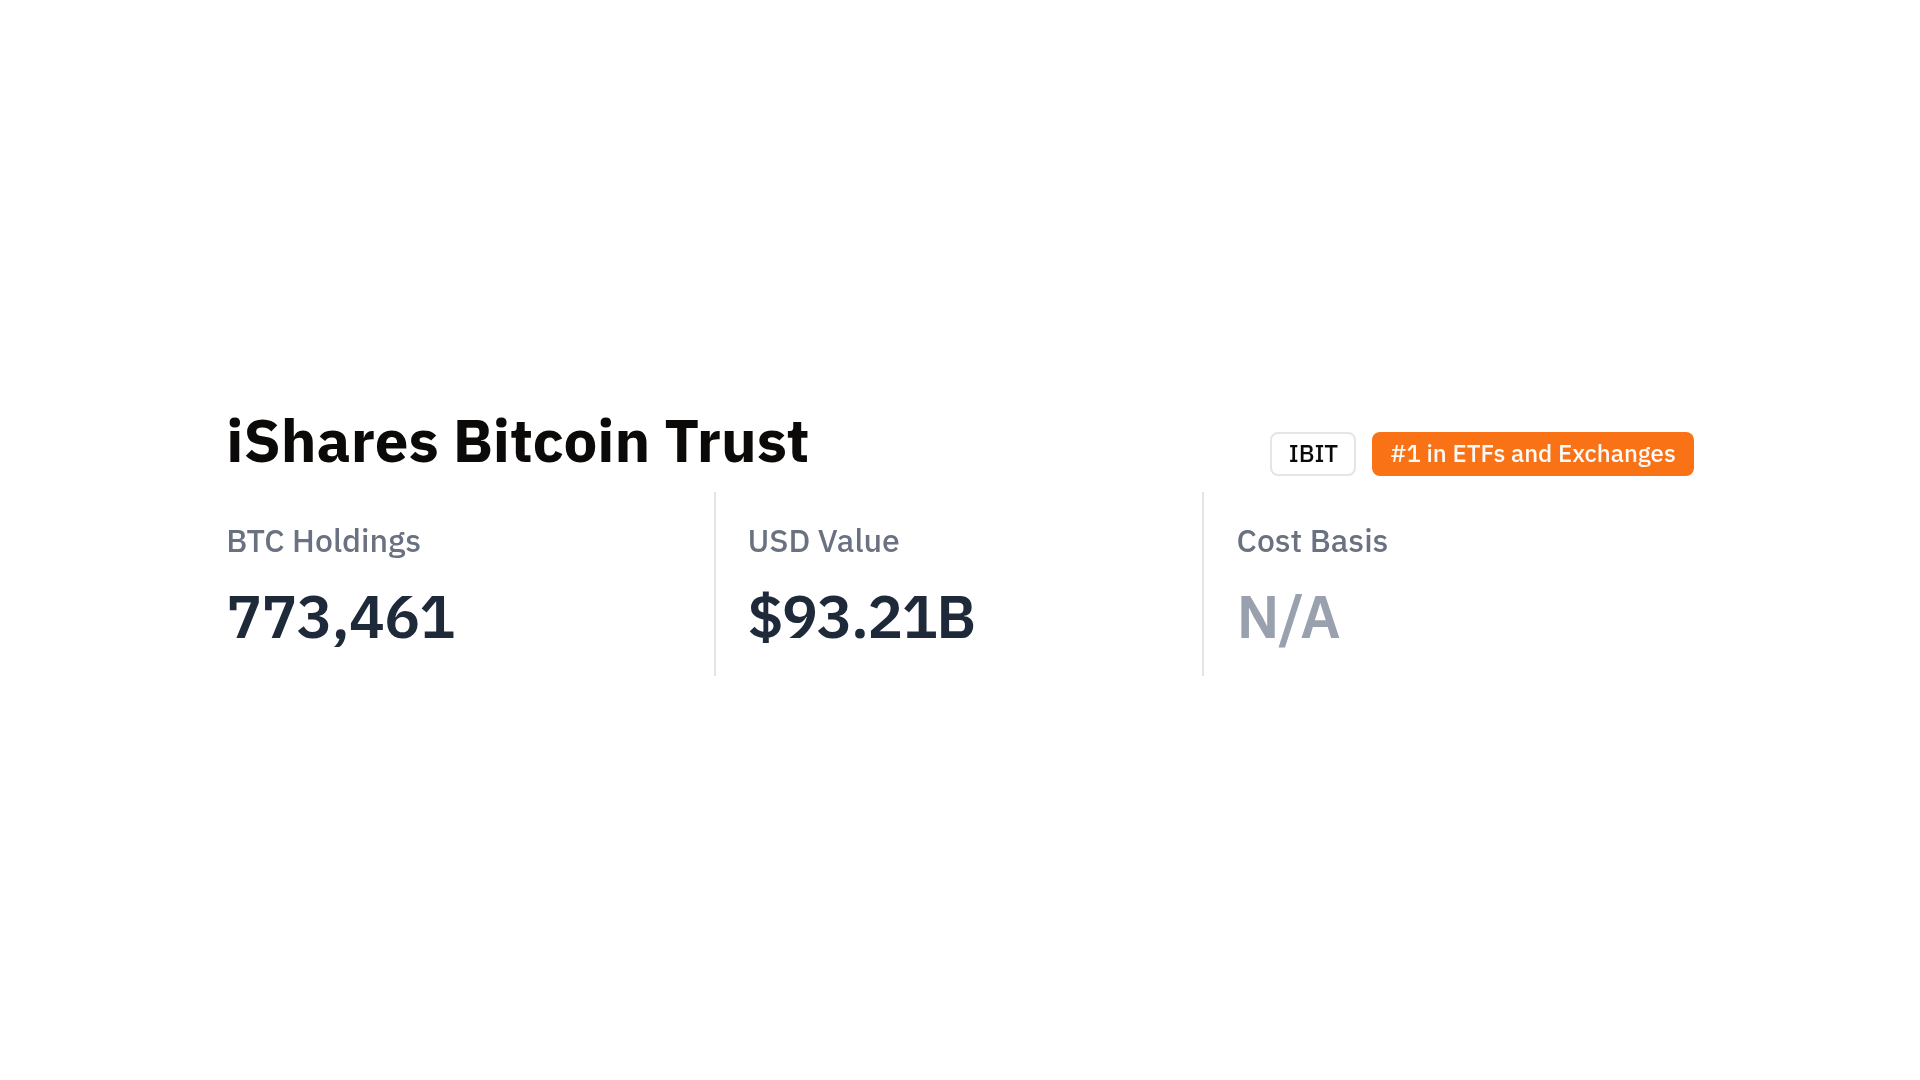Viewport: 1920px width, 1080px height.
Task: Click the iShares Bitcoin Trust heading
Action: [x=517, y=441]
